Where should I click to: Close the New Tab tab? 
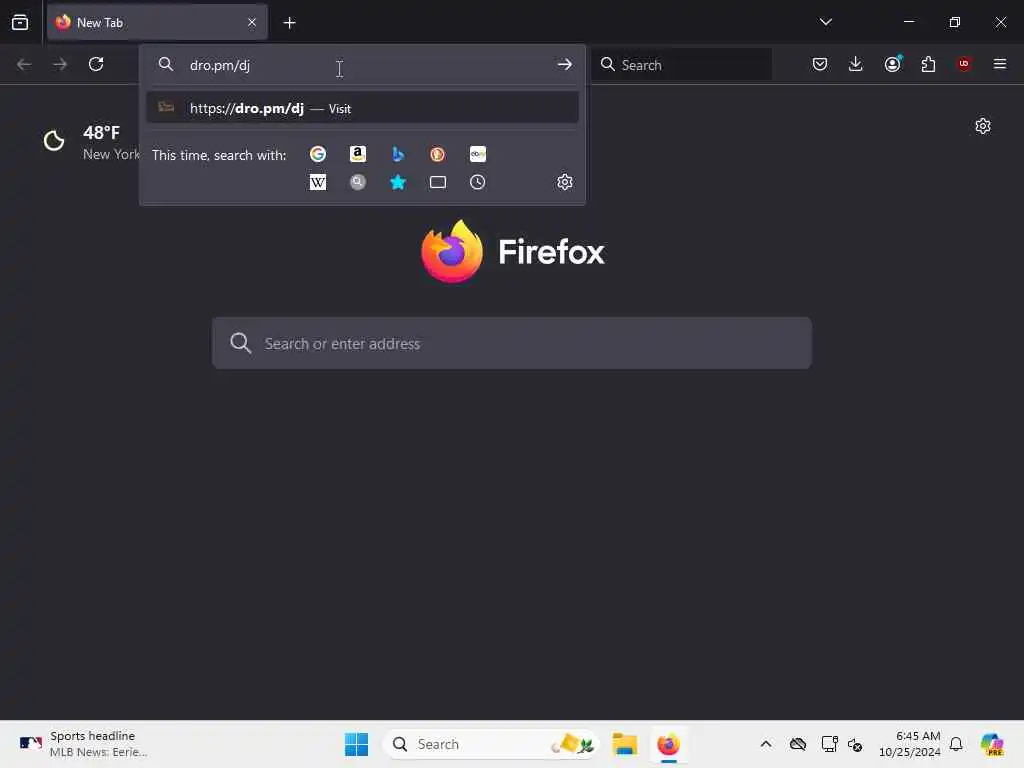point(252,23)
